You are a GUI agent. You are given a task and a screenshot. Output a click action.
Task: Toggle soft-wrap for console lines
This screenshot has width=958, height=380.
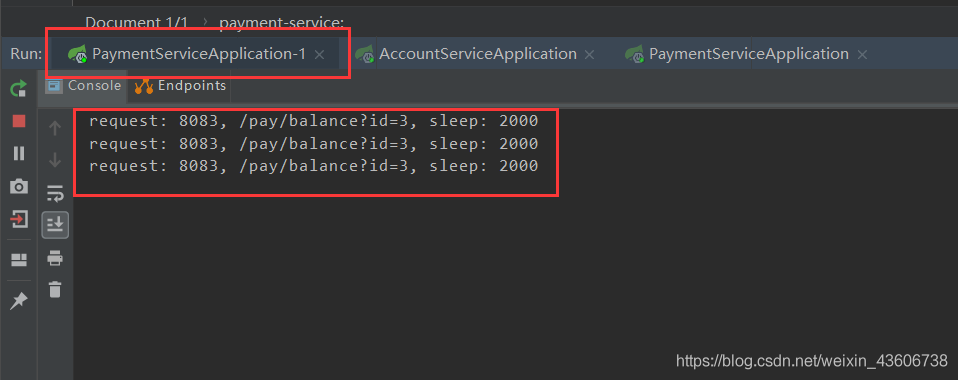click(55, 194)
